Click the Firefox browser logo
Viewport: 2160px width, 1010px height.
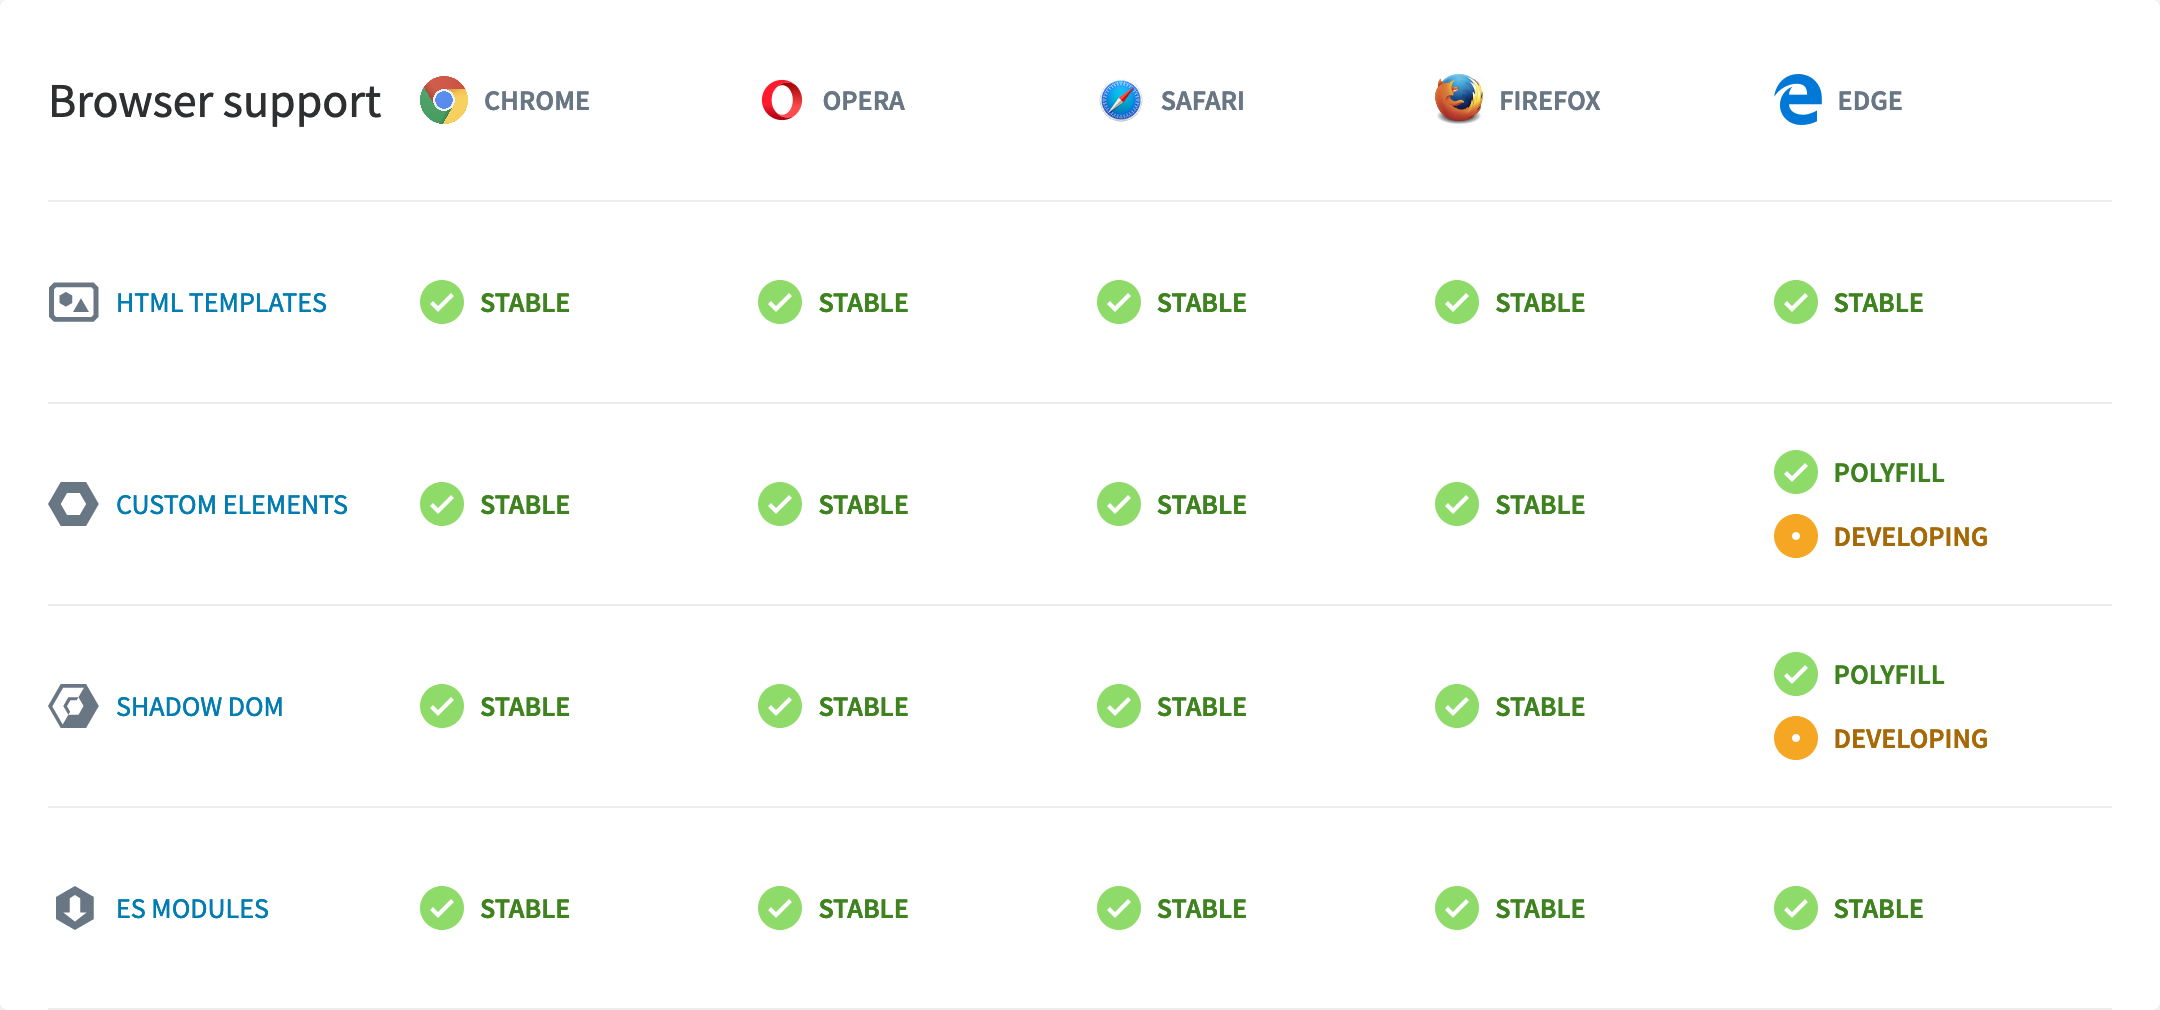tap(1458, 99)
